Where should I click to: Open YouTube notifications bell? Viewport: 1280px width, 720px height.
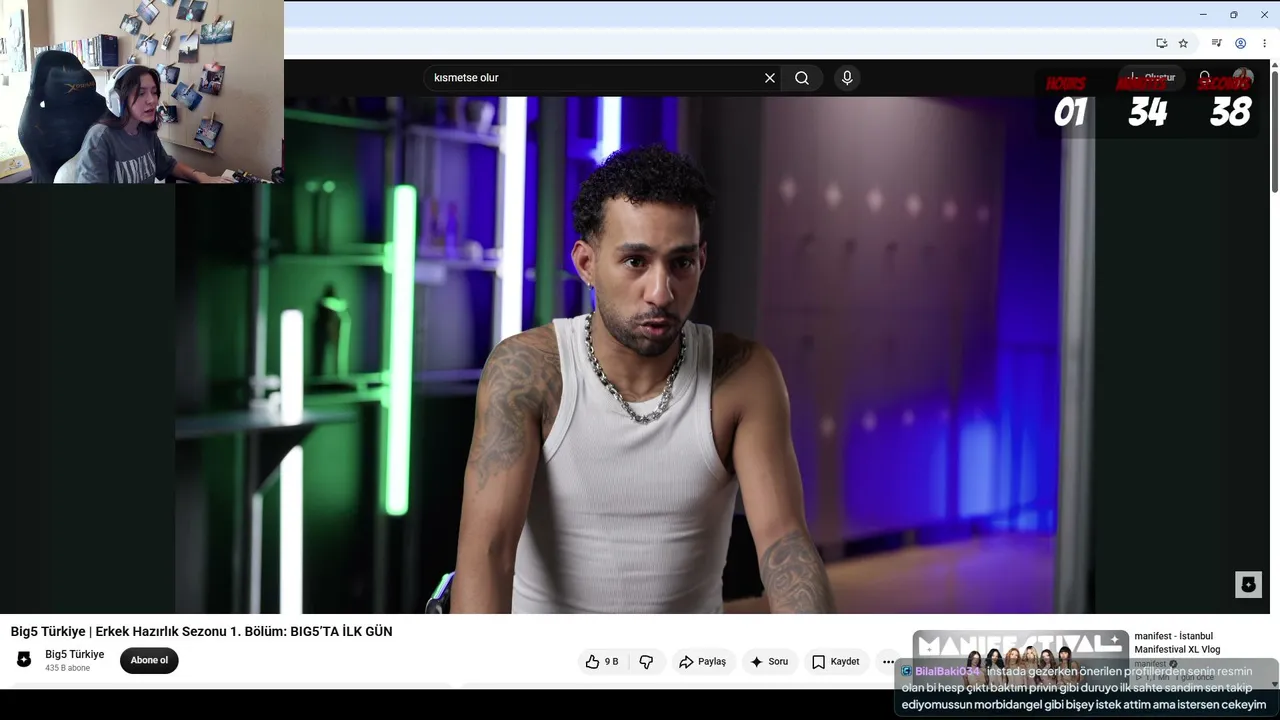click(x=1205, y=78)
